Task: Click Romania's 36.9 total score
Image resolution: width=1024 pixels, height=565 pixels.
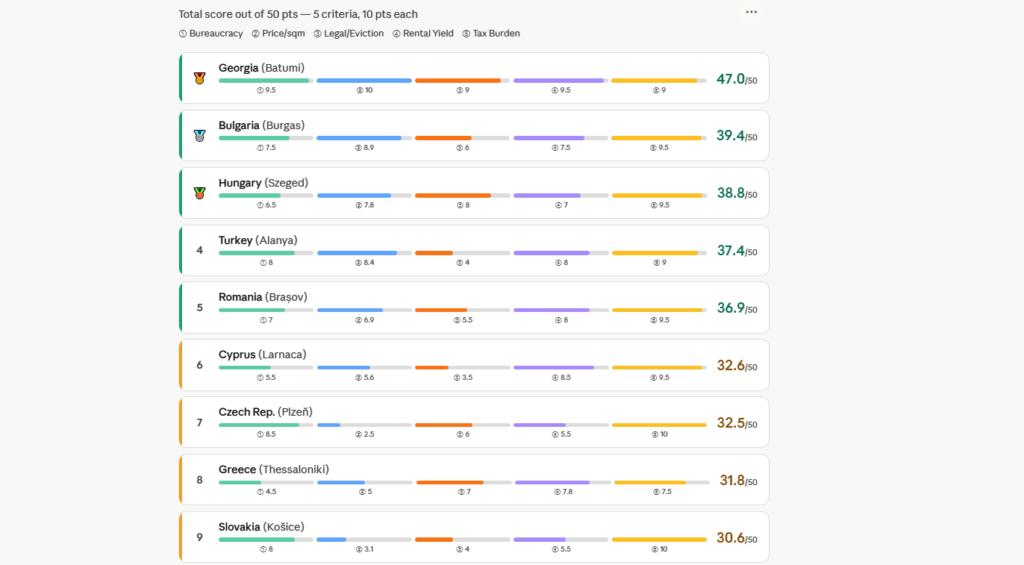Action: [x=737, y=308]
